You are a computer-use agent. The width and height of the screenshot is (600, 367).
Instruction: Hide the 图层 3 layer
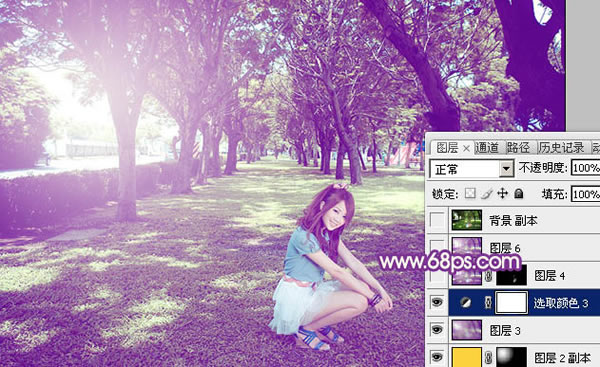(437, 329)
